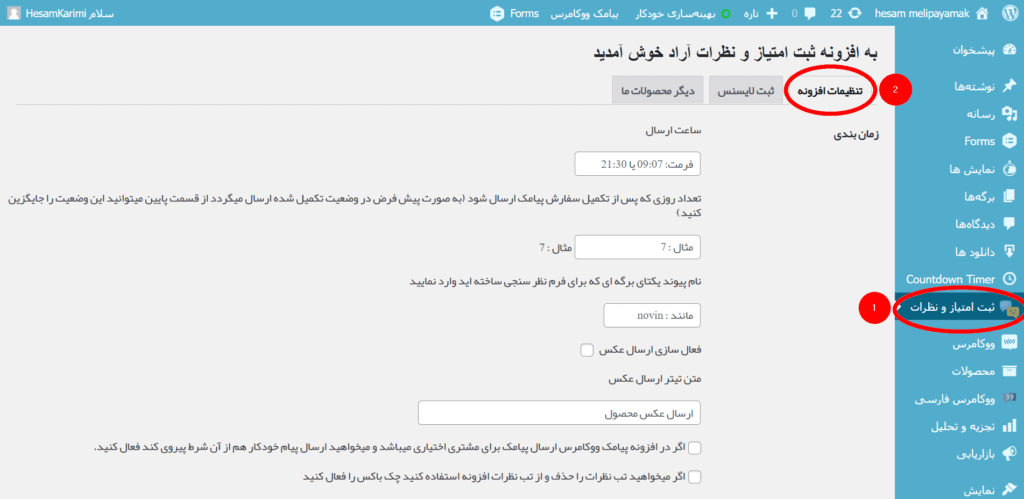Viewport: 1024px width, 499px height.
Task: Click the slug input مانند : novin
Action: pos(652,315)
